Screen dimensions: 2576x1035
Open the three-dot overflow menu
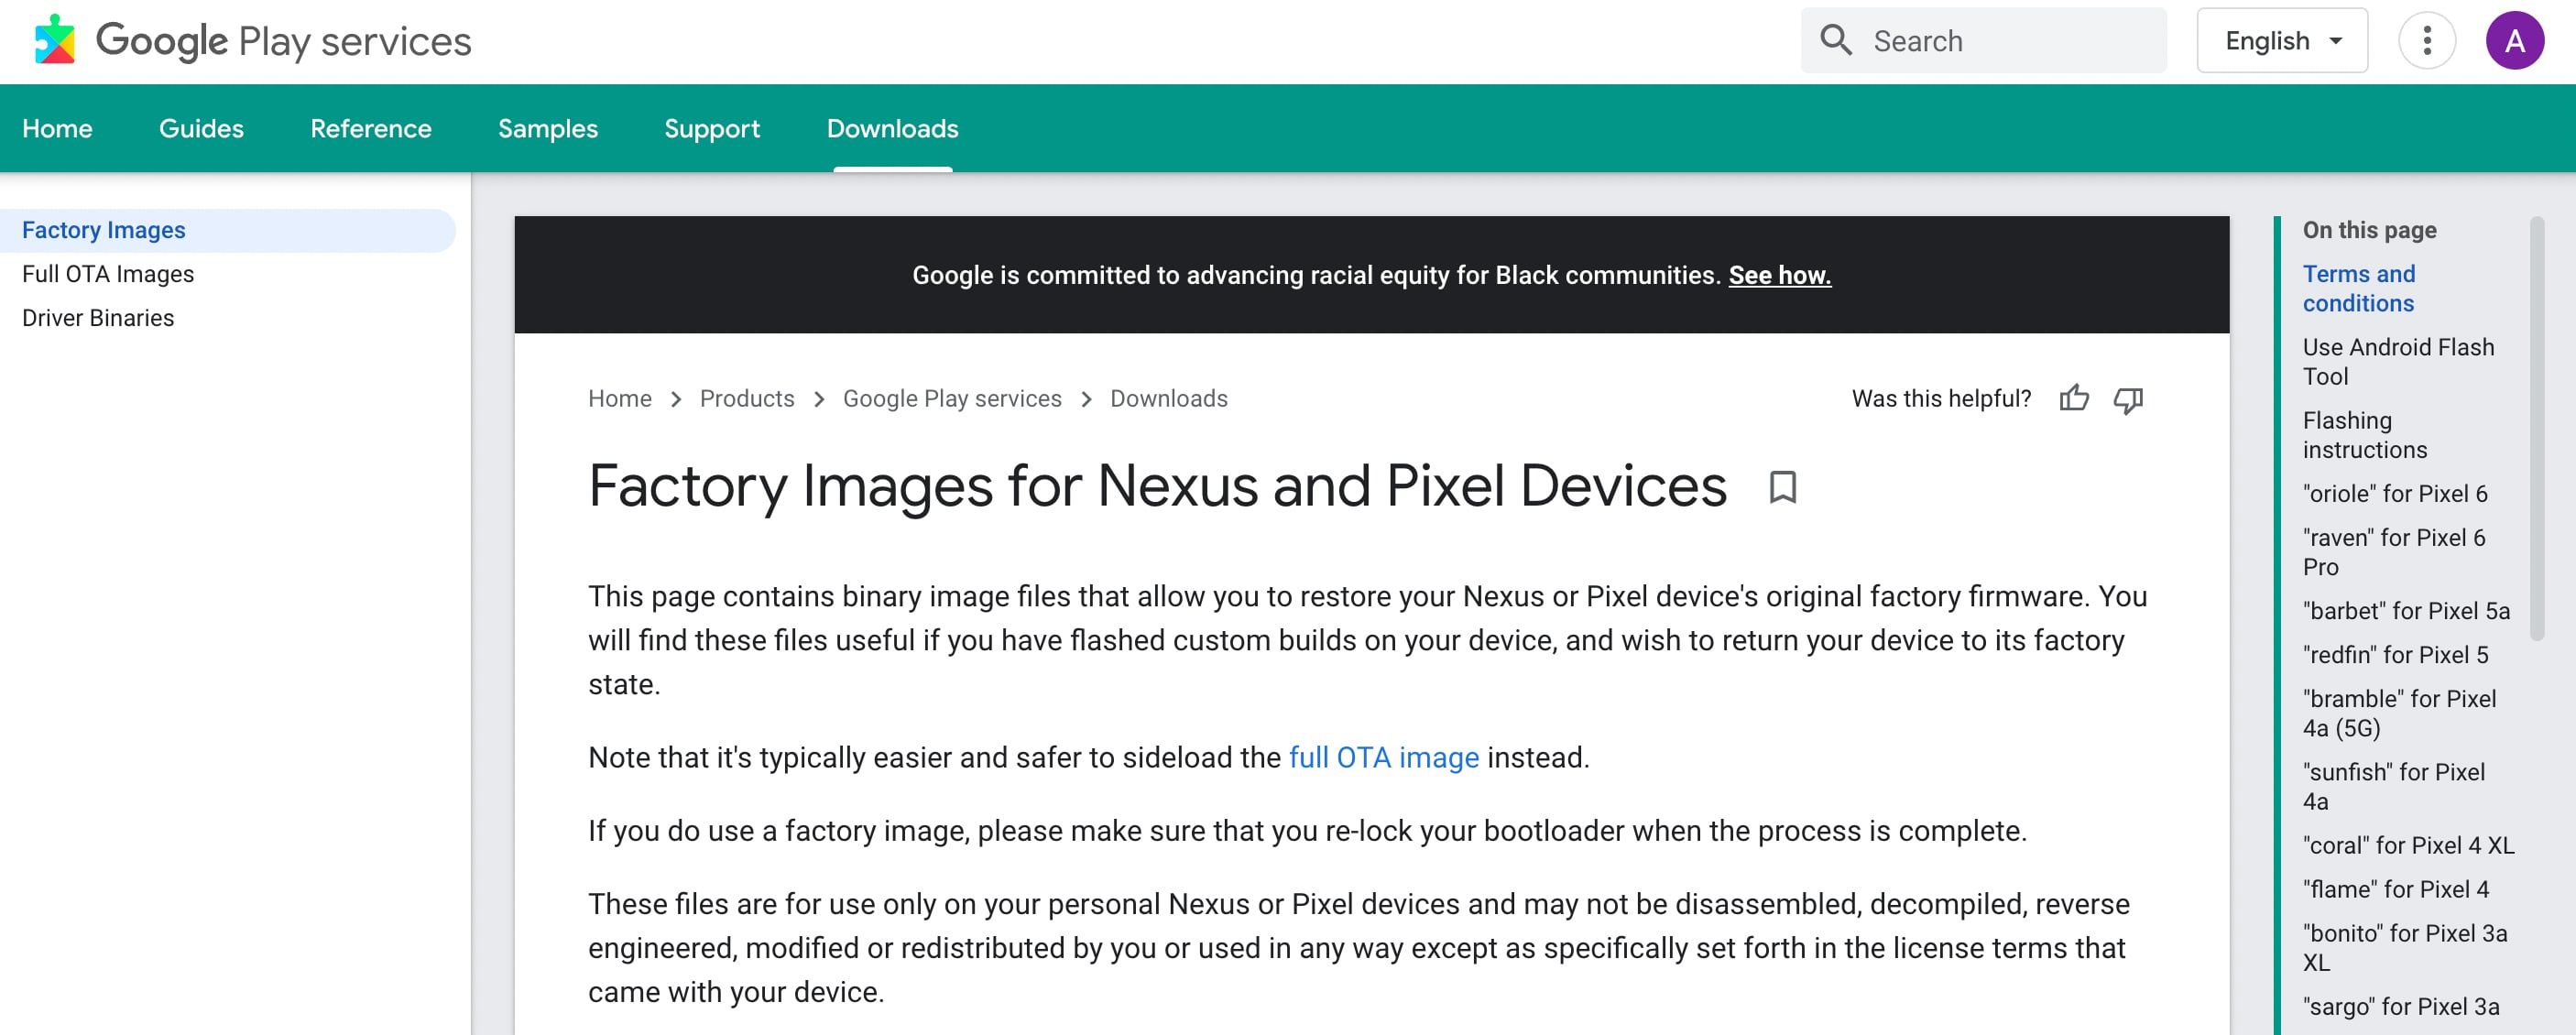2428,40
